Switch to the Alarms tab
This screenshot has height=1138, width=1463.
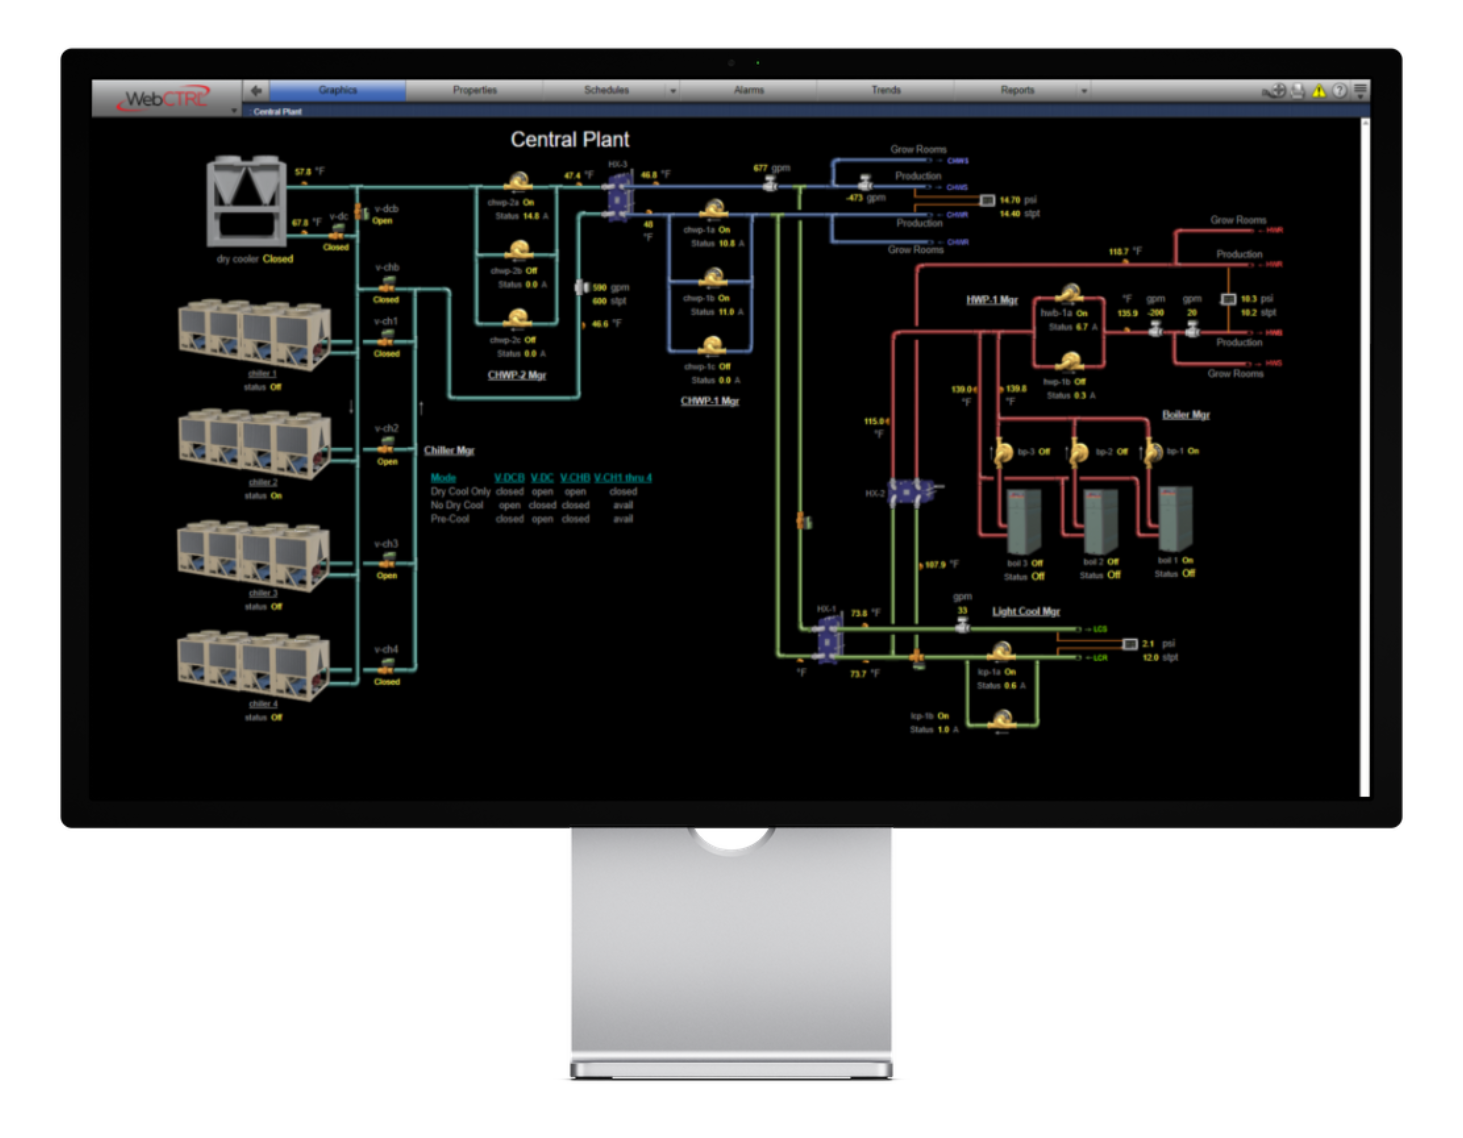coord(749,90)
